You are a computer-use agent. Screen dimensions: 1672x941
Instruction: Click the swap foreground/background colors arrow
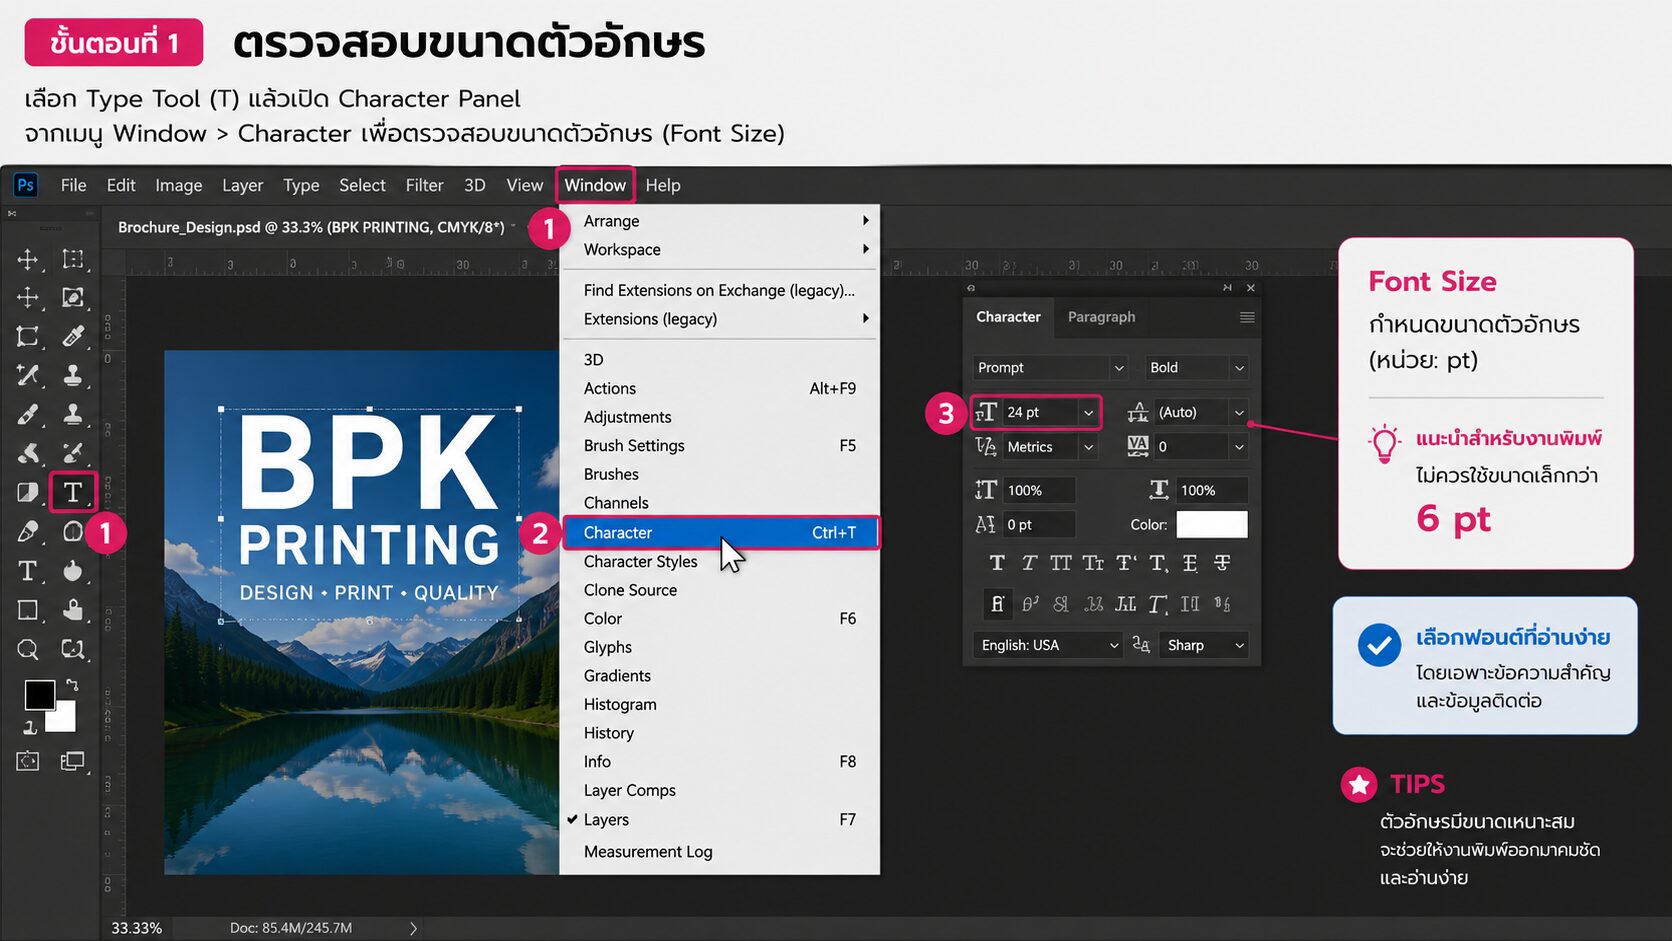click(72, 685)
